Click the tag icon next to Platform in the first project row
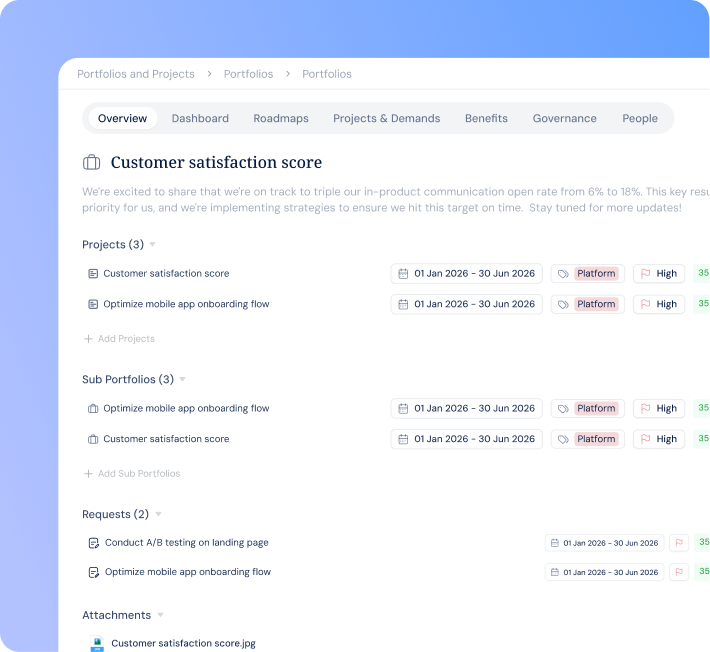Screen dimensions: 710x652 pos(563,274)
